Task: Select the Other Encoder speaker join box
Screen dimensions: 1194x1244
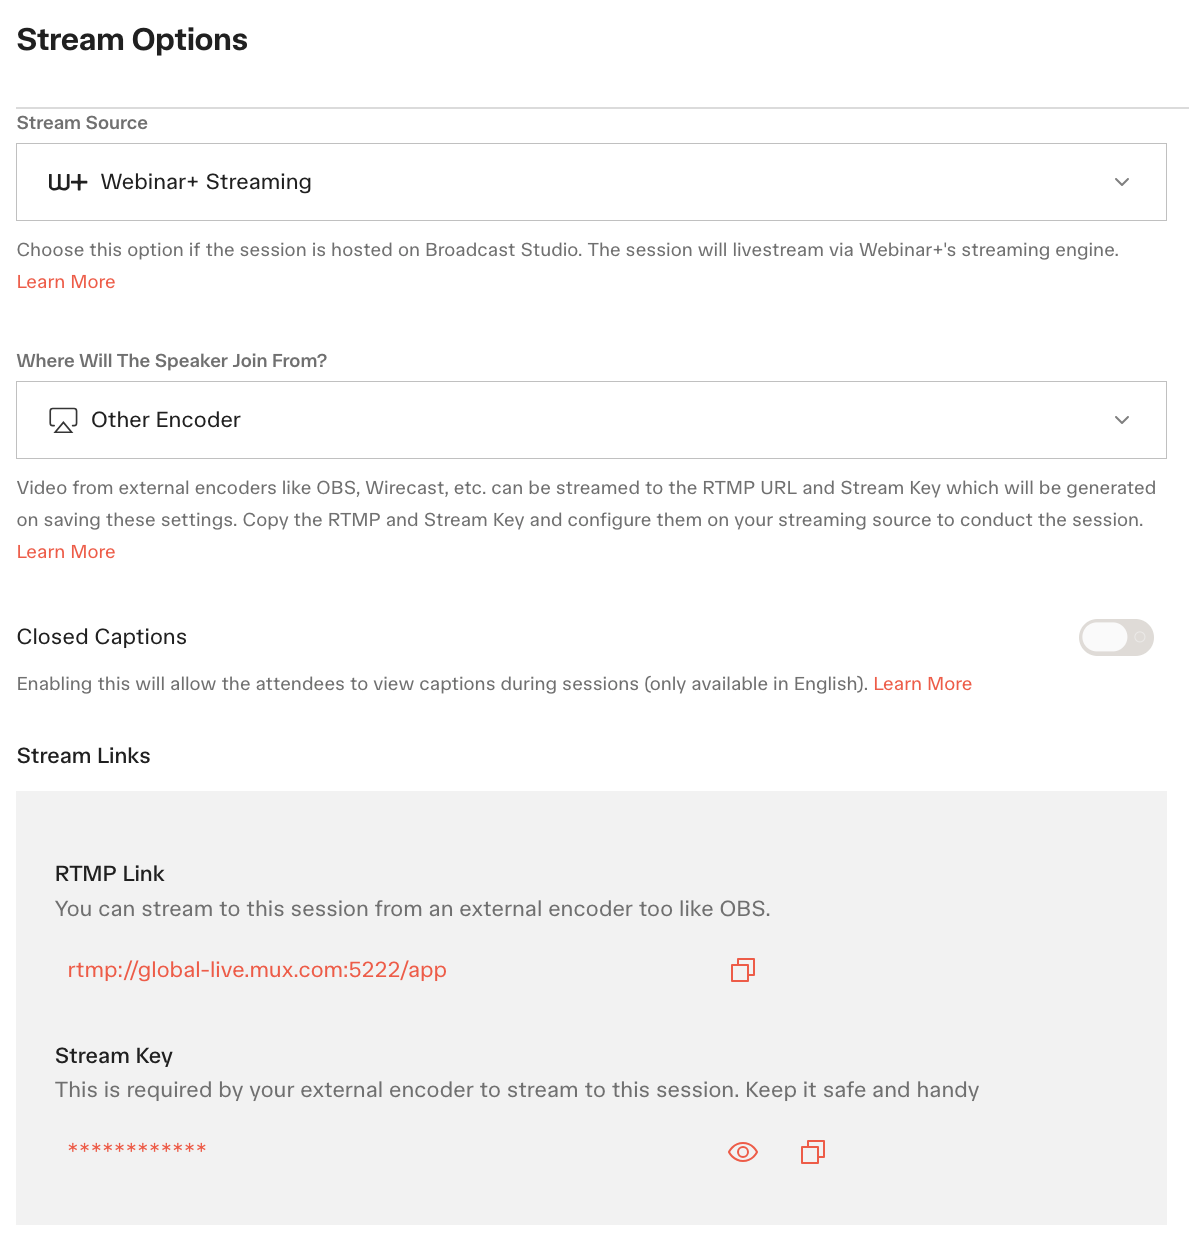Action: tap(591, 420)
